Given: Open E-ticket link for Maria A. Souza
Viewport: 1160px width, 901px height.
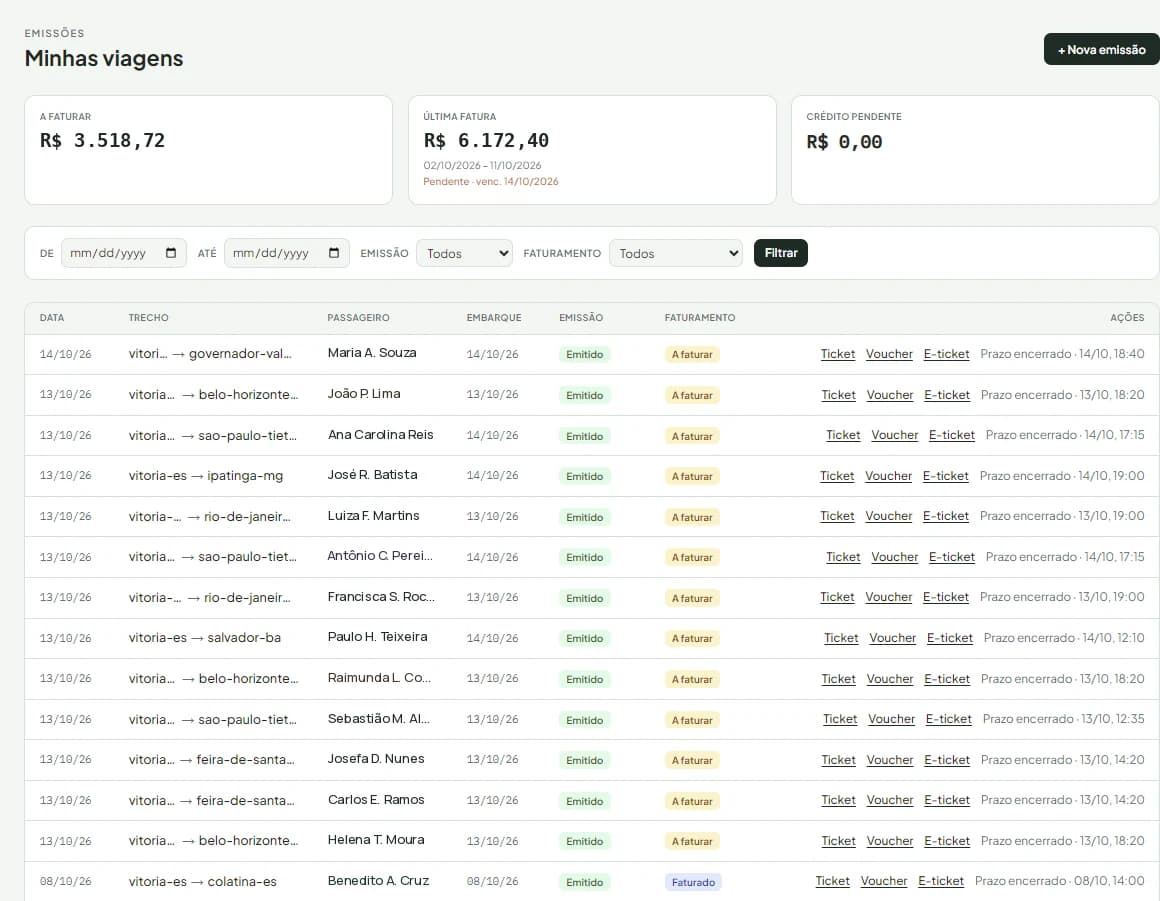Looking at the screenshot, I should (946, 354).
